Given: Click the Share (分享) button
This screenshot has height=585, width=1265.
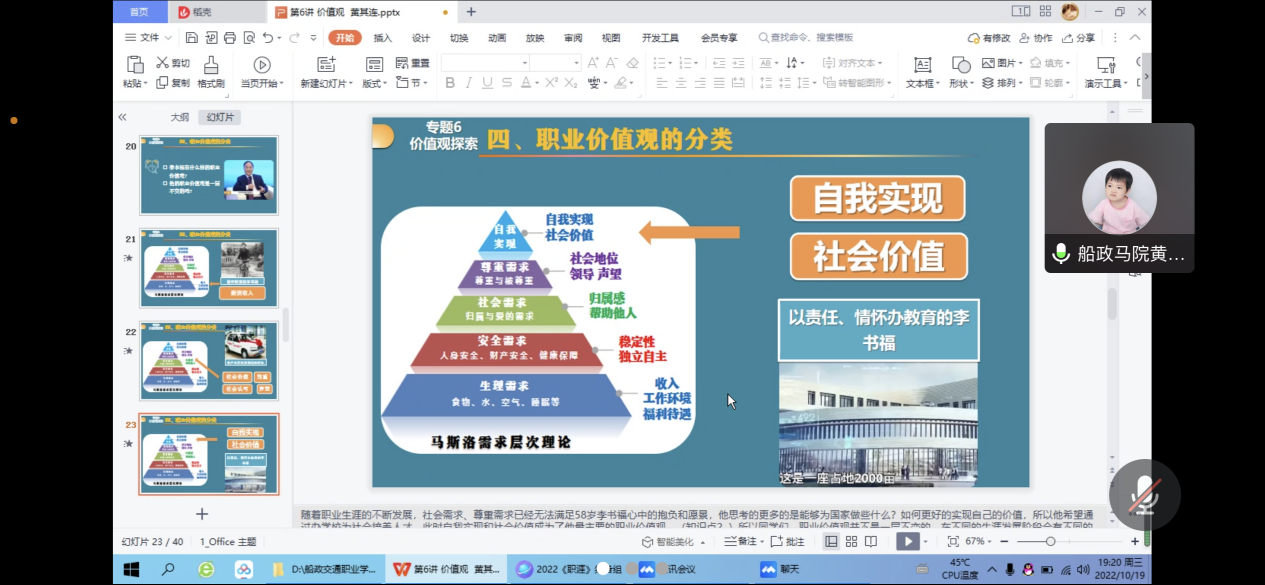Looking at the screenshot, I should coord(1078,38).
